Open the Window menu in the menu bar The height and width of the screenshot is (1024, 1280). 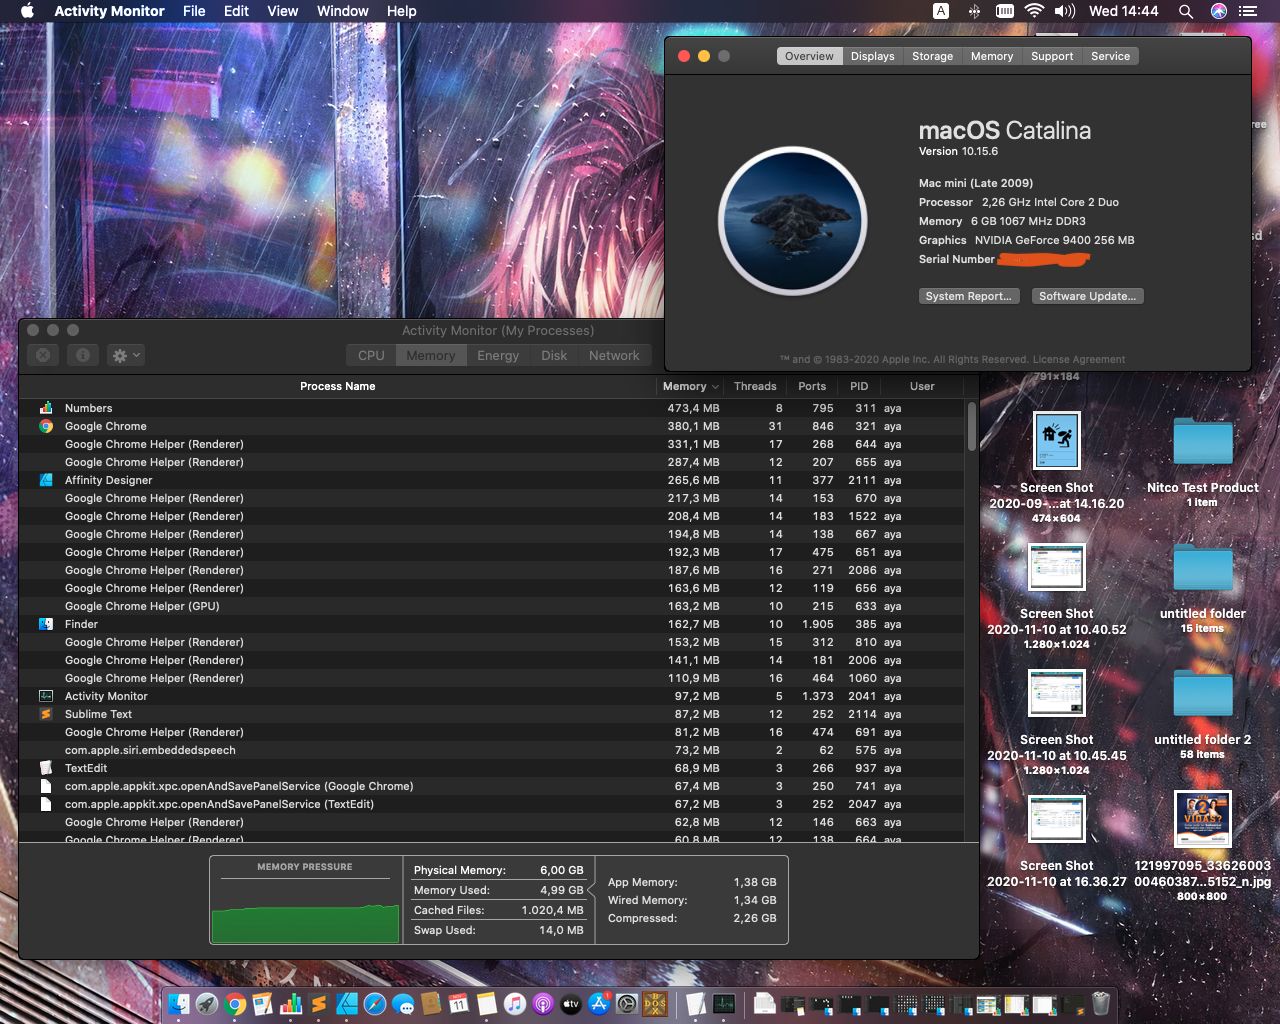pyautogui.click(x=342, y=11)
